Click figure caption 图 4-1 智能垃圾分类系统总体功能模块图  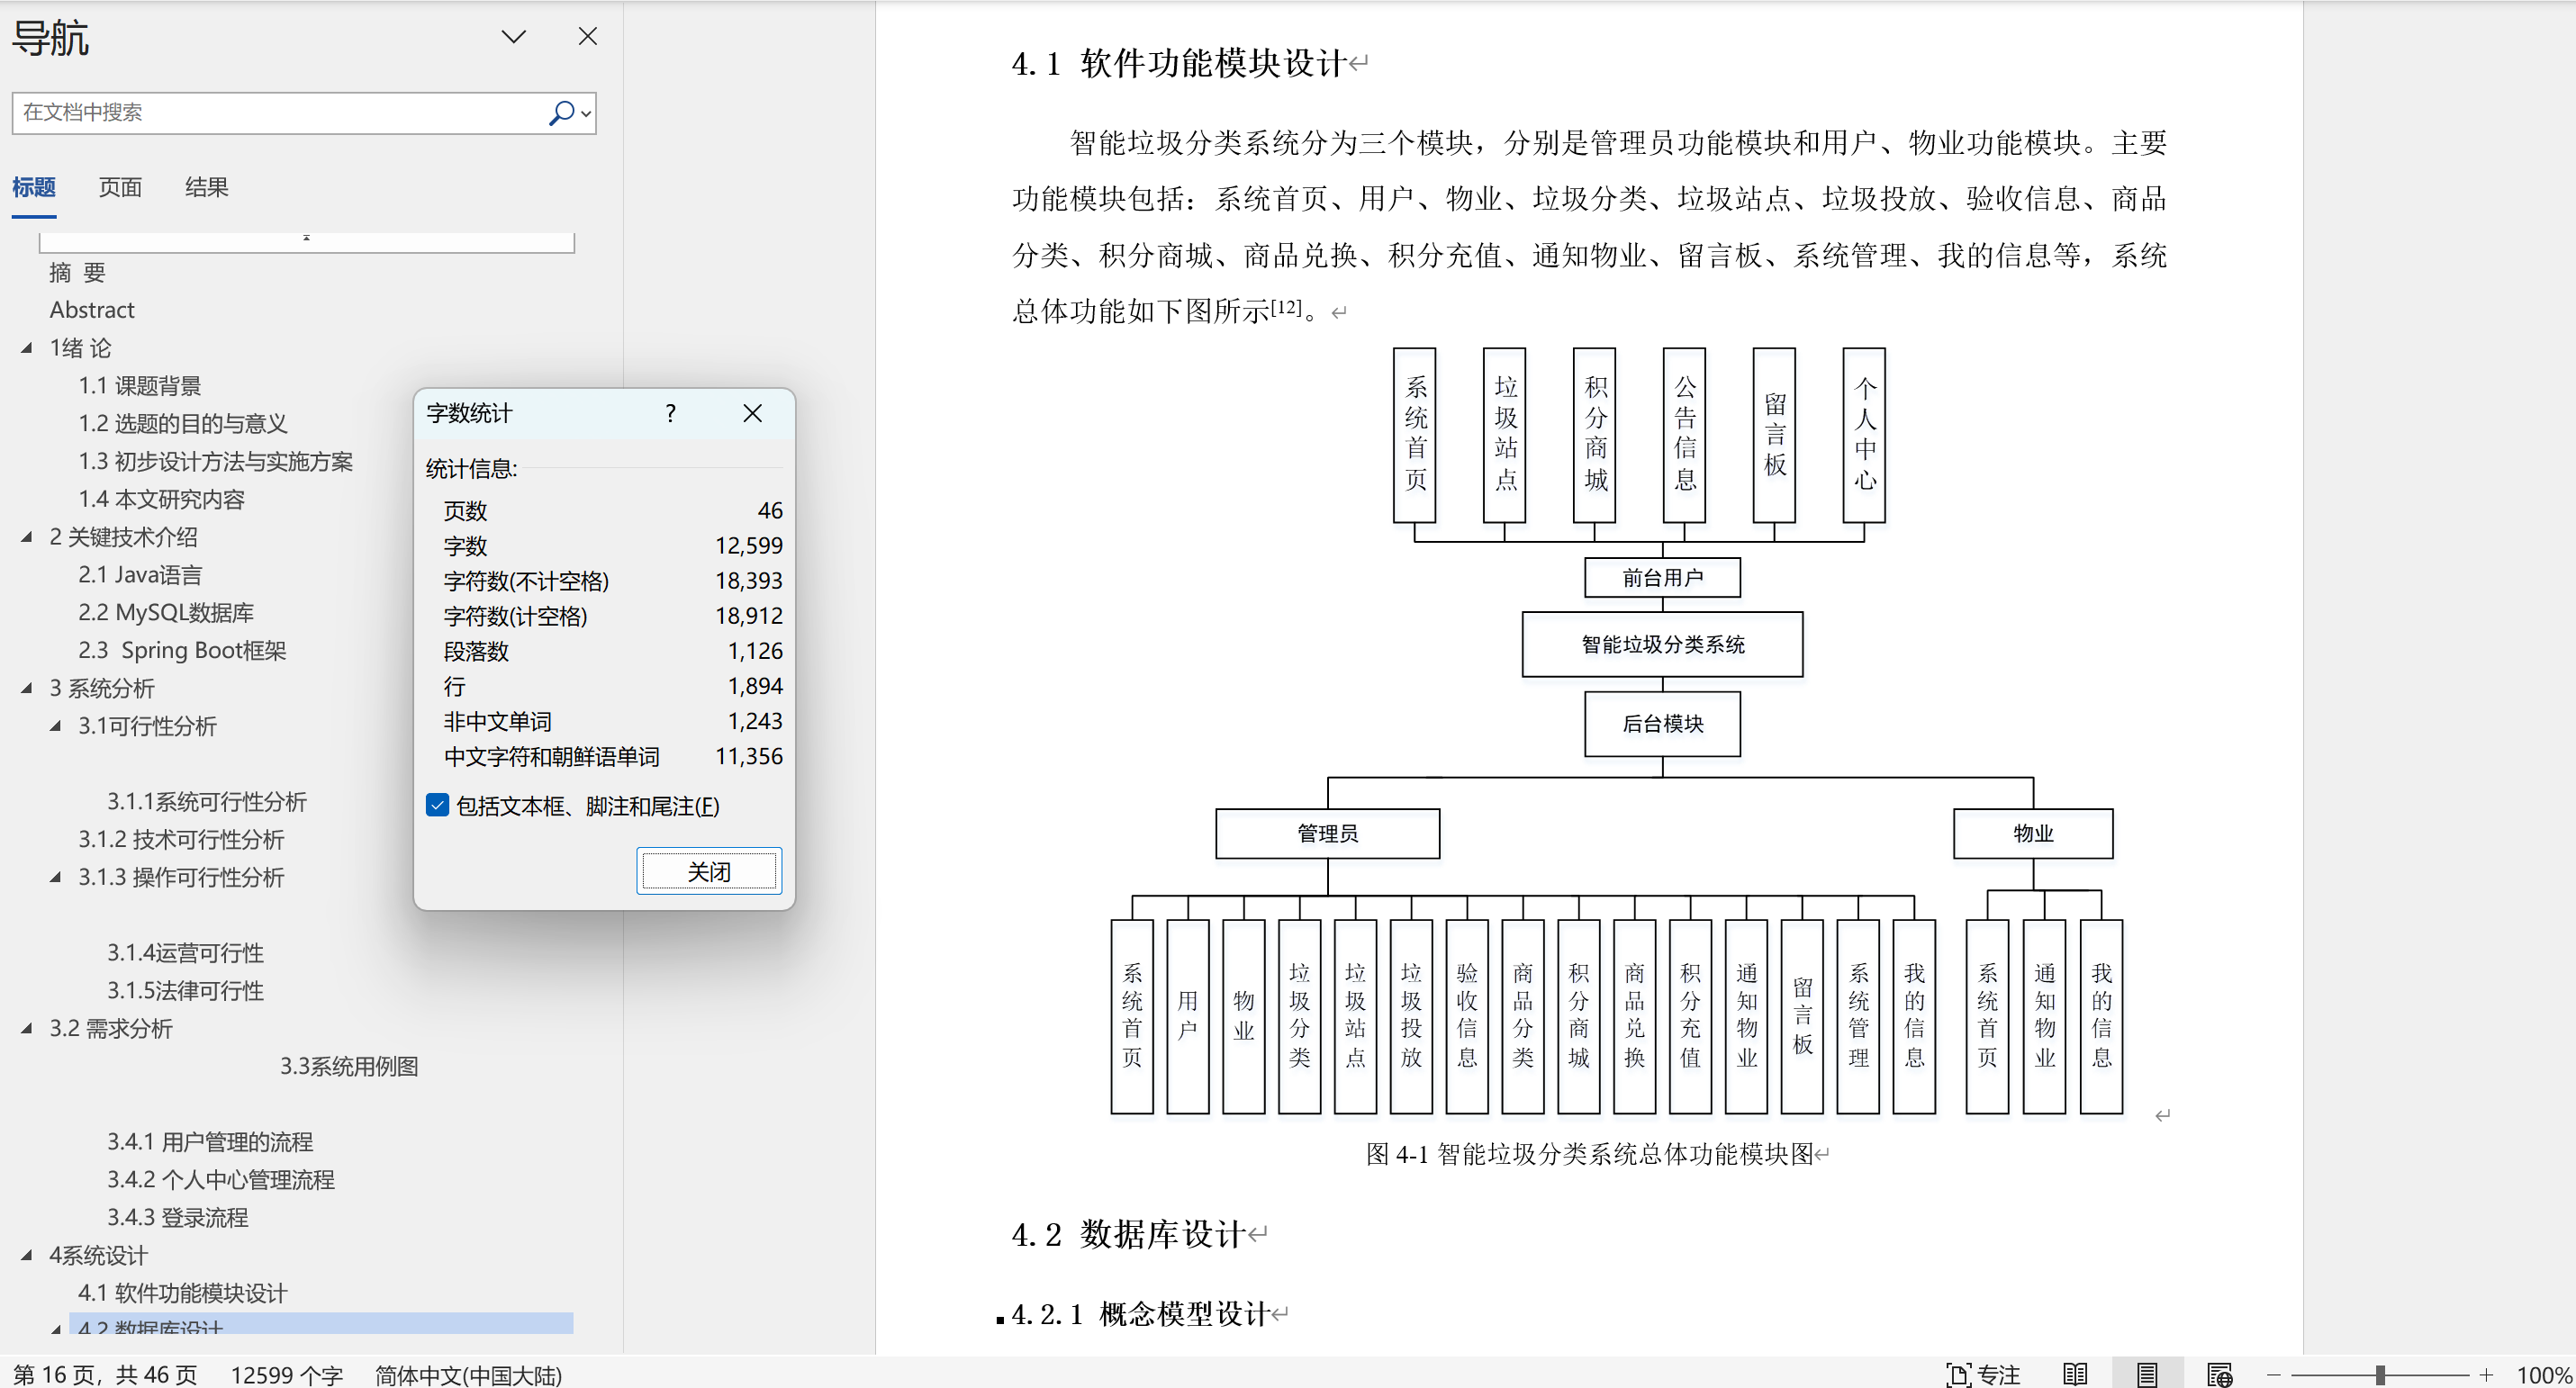[1590, 1155]
